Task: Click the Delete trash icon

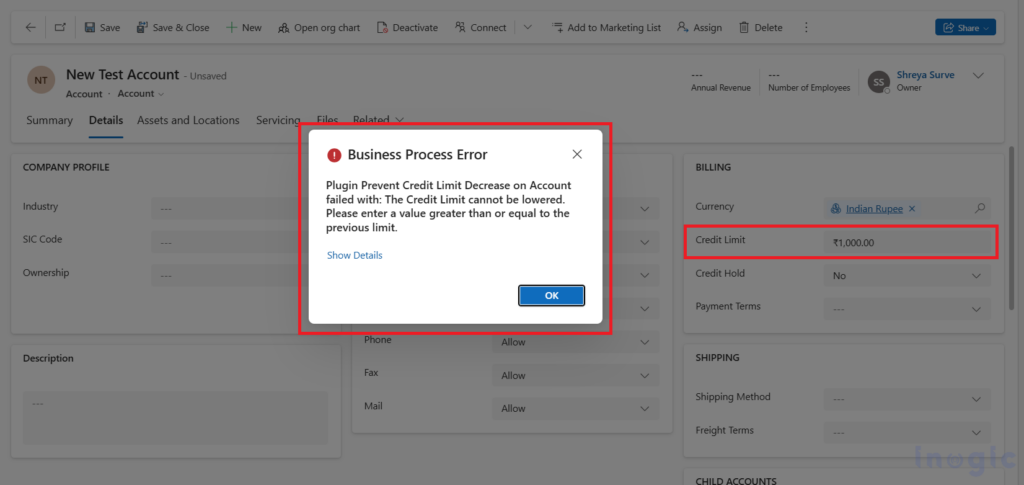Action: pyautogui.click(x=745, y=28)
